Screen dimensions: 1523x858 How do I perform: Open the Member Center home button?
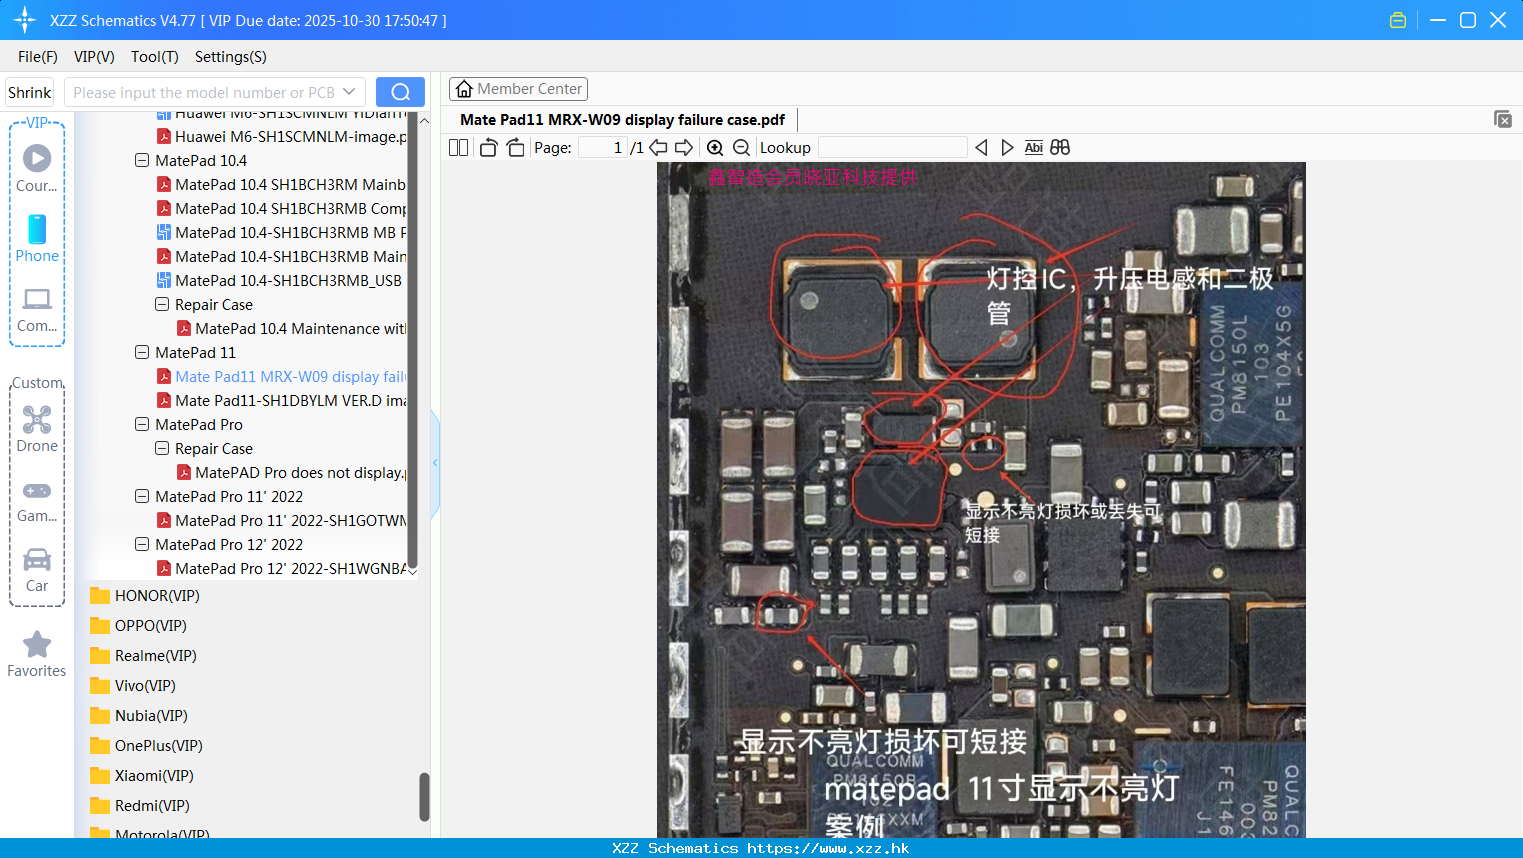point(518,89)
